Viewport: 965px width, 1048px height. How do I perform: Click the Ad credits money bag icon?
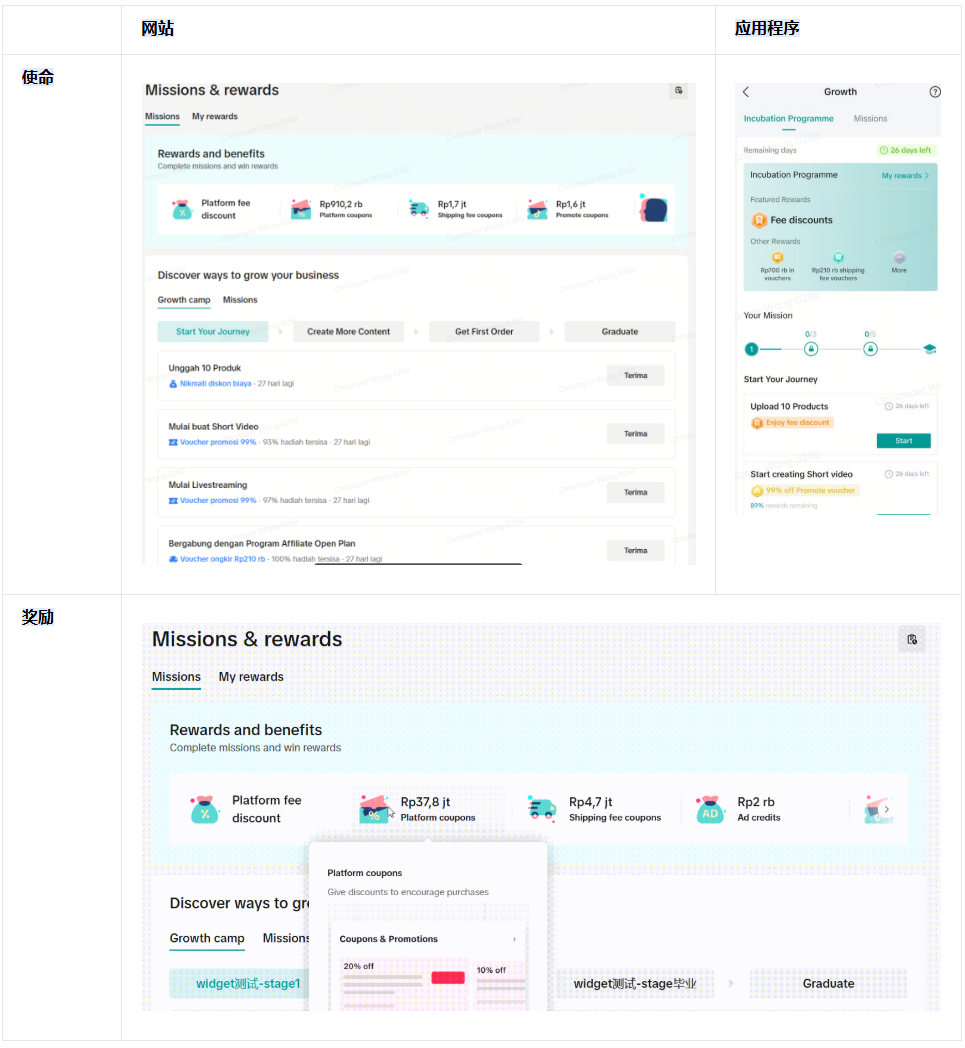(x=709, y=809)
